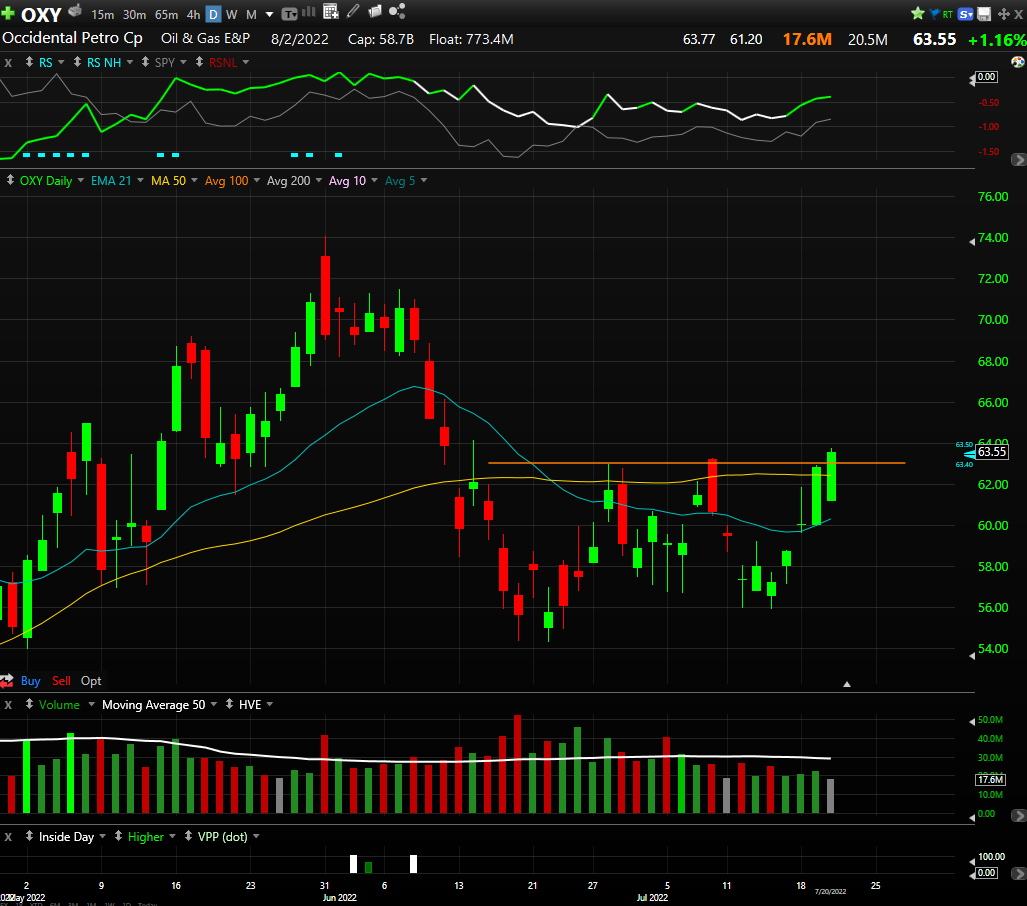Screen dimensions: 1027x906
Task: Reorder arrows icon beside RS
Action: (29, 62)
